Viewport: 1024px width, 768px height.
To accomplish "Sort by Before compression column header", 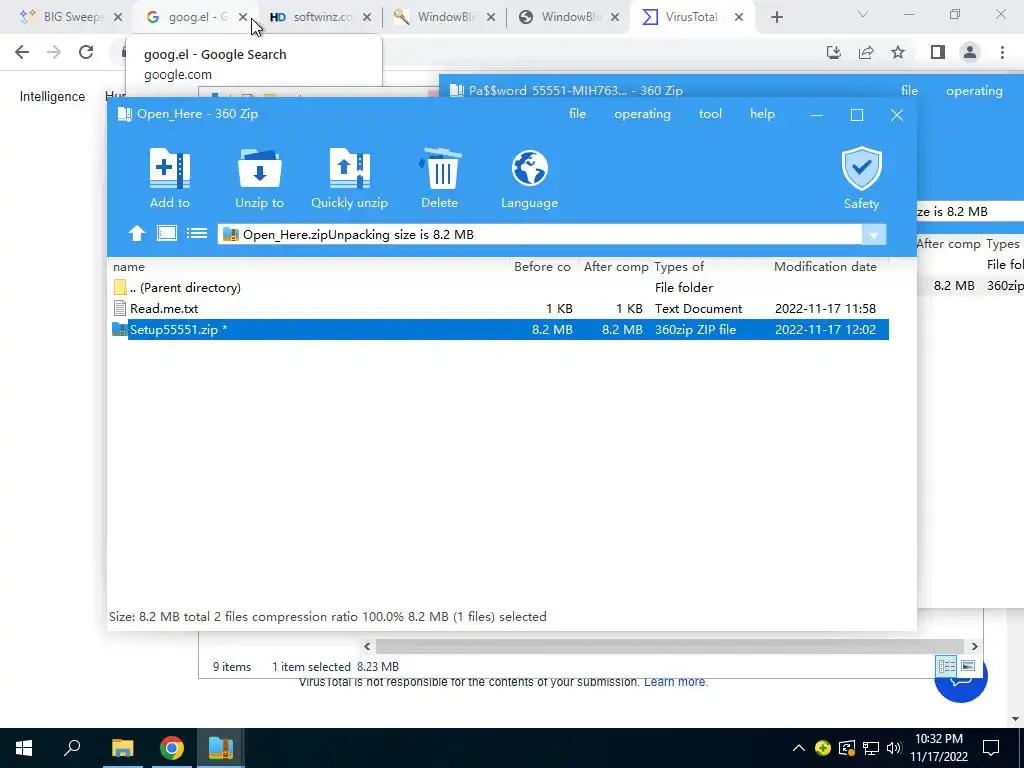I will tap(542, 266).
